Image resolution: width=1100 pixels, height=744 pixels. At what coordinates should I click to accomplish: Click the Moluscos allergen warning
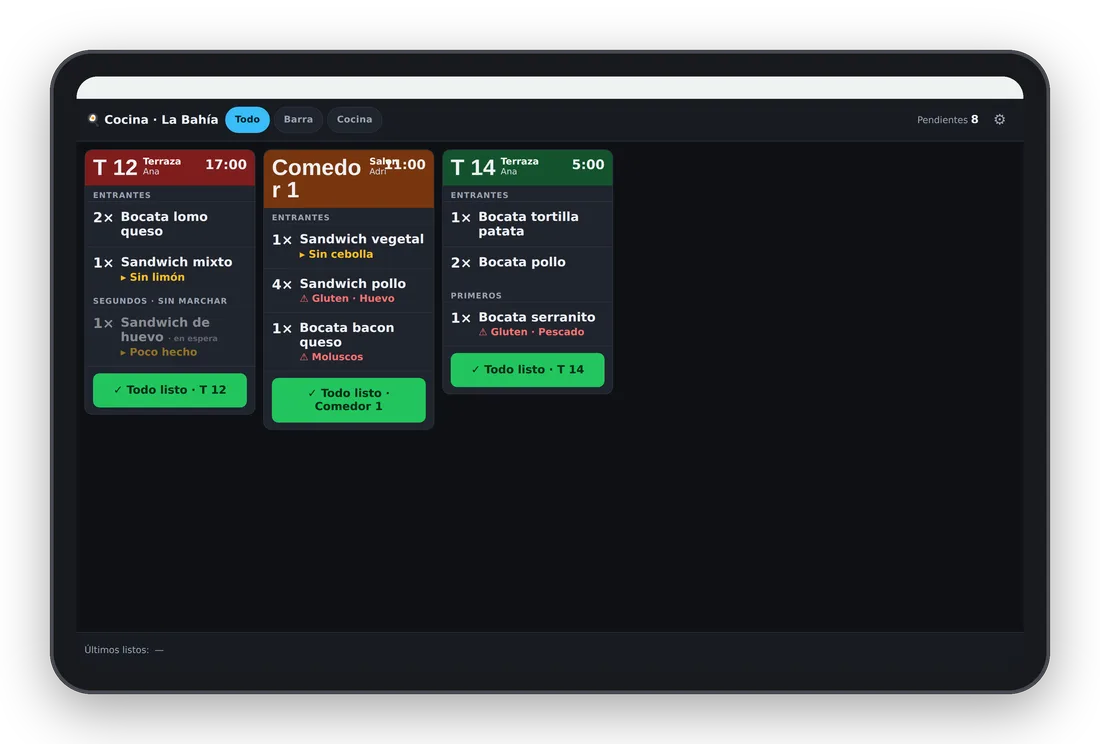pos(332,357)
